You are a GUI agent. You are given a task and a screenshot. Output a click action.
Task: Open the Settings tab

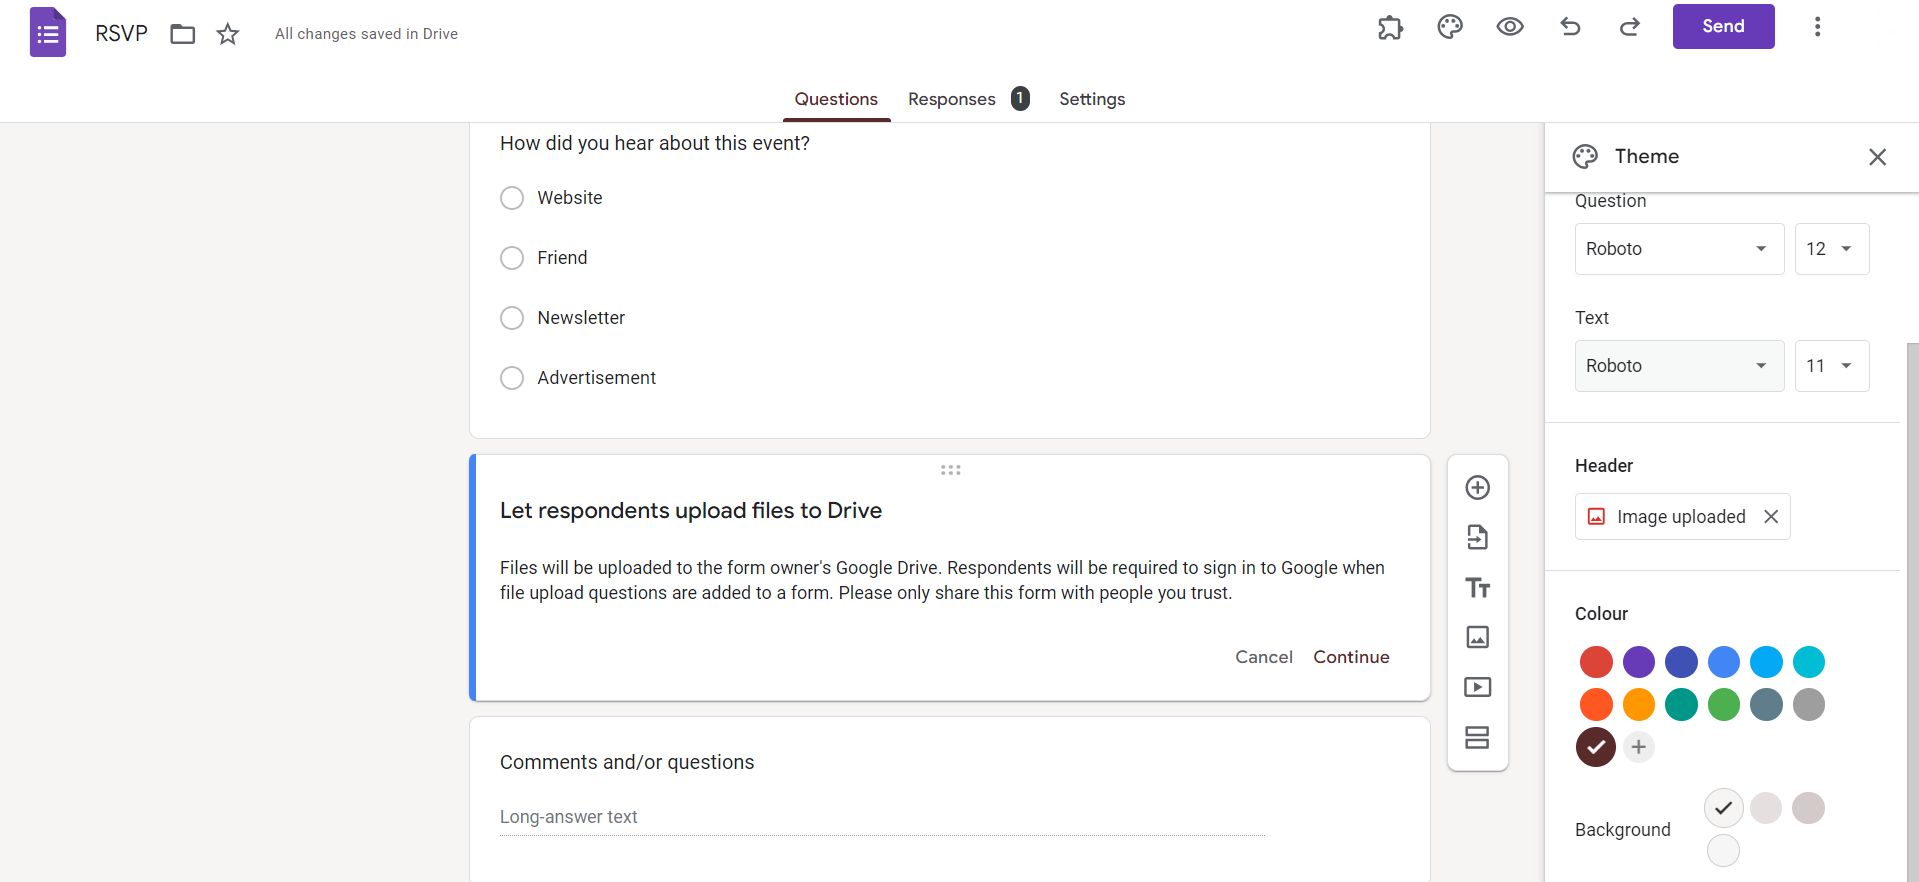point(1092,99)
